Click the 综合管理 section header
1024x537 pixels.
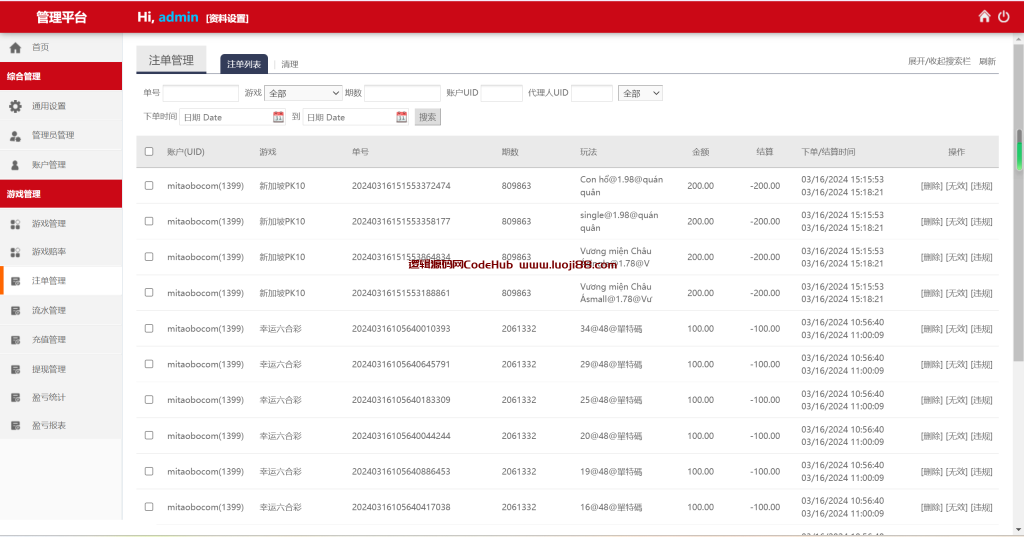[61, 76]
